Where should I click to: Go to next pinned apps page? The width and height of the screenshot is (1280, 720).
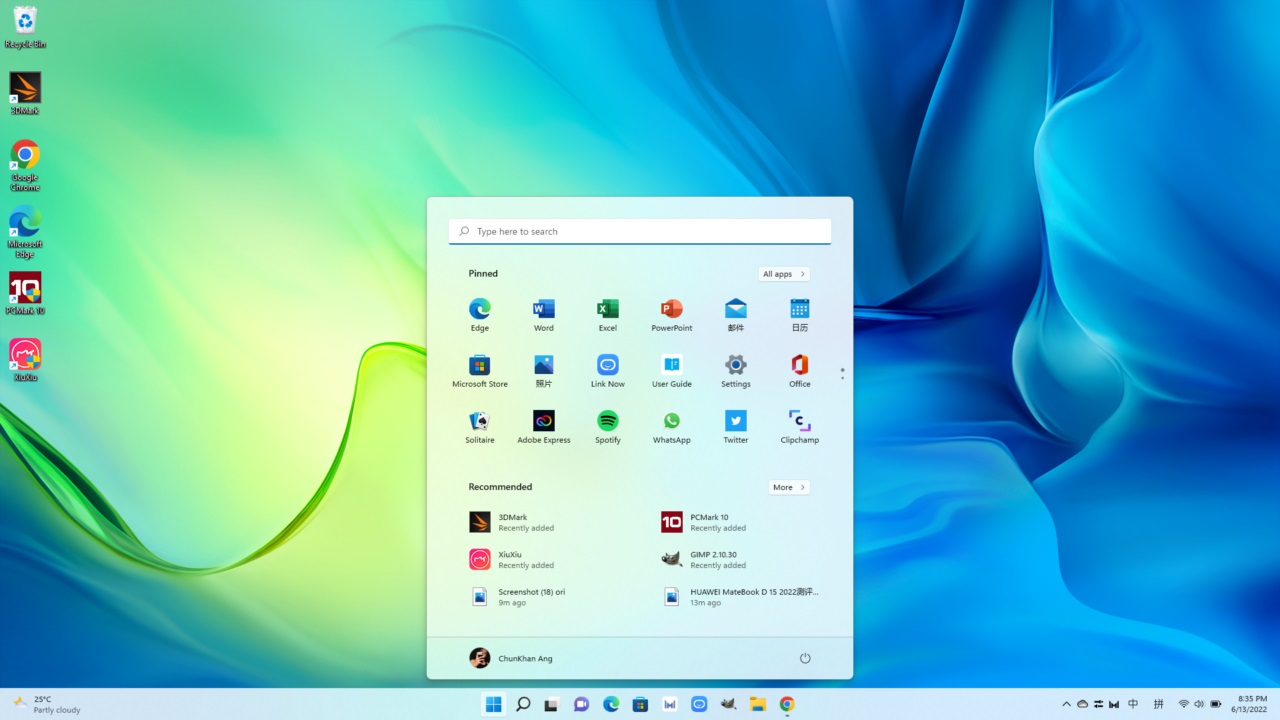tap(842, 377)
